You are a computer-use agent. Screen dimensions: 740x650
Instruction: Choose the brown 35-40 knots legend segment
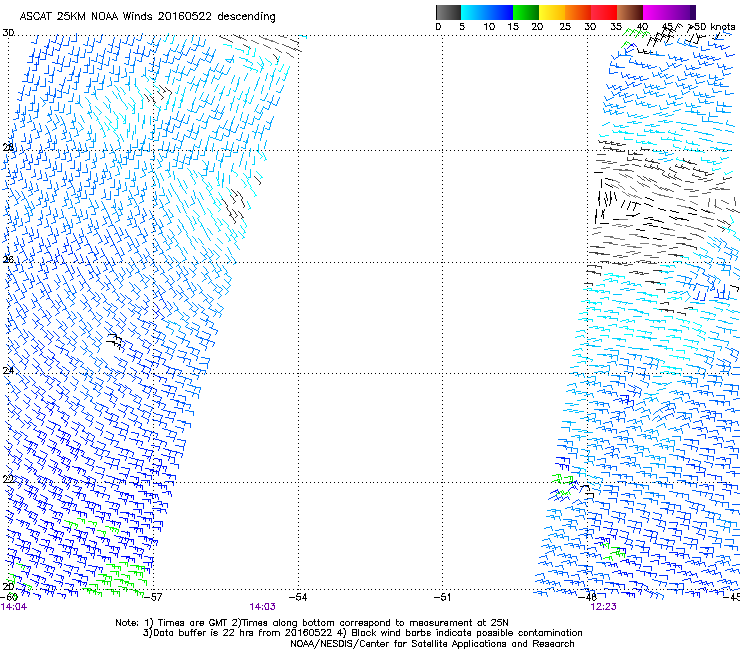pyautogui.click(x=630, y=12)
